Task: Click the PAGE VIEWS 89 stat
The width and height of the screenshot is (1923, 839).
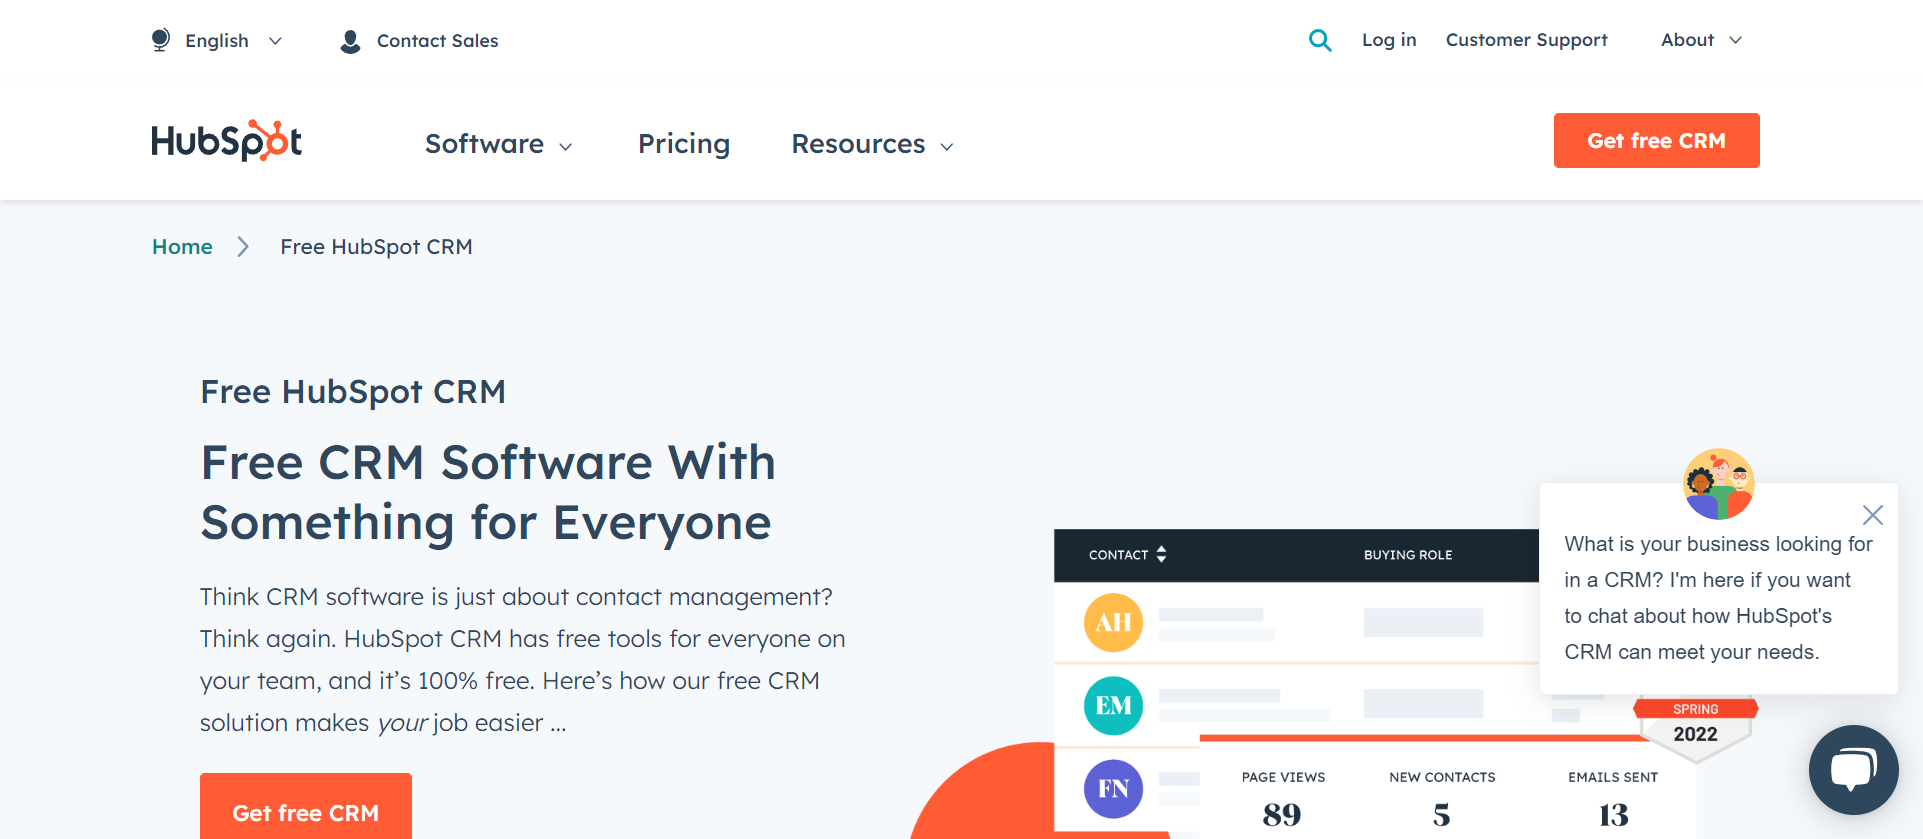Action: tap(1283, 800)
